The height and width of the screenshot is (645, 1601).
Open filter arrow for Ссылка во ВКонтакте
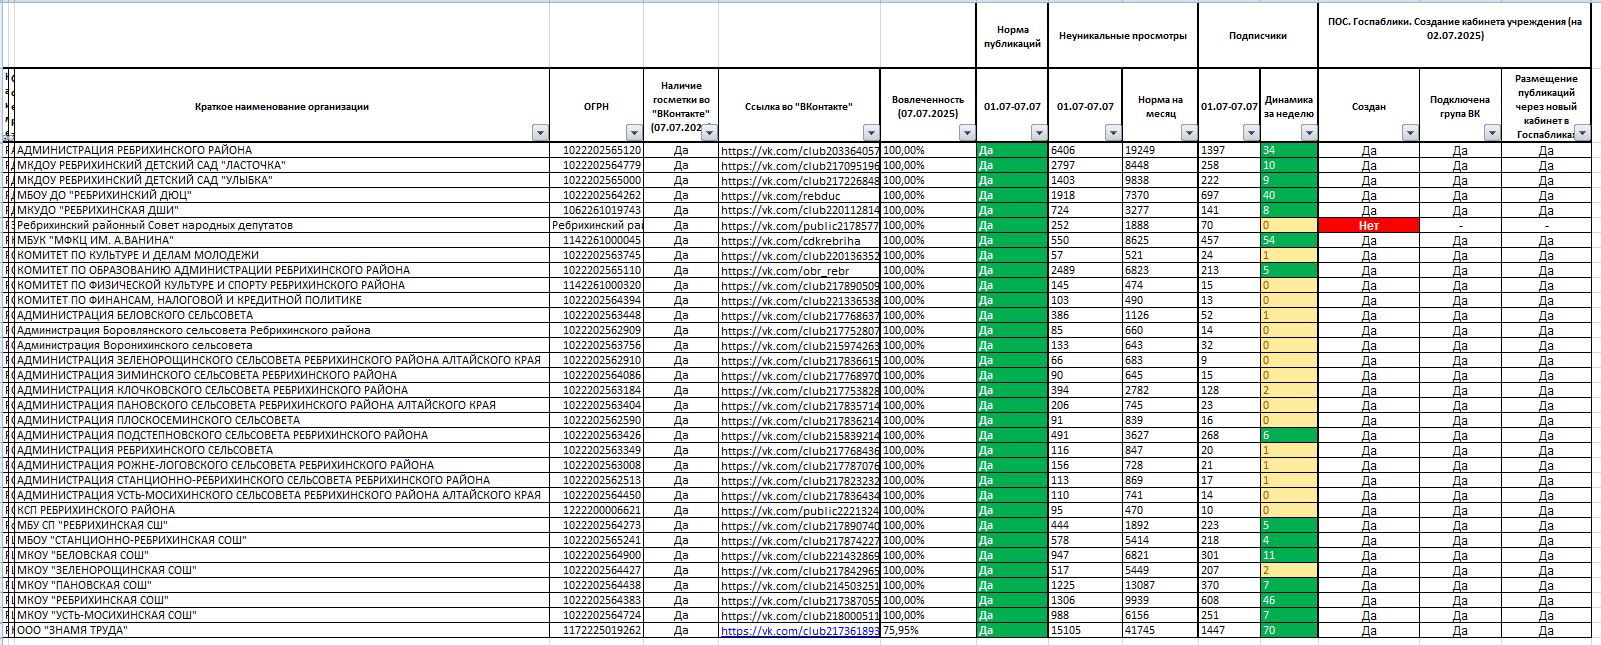[x=871, y=133]
